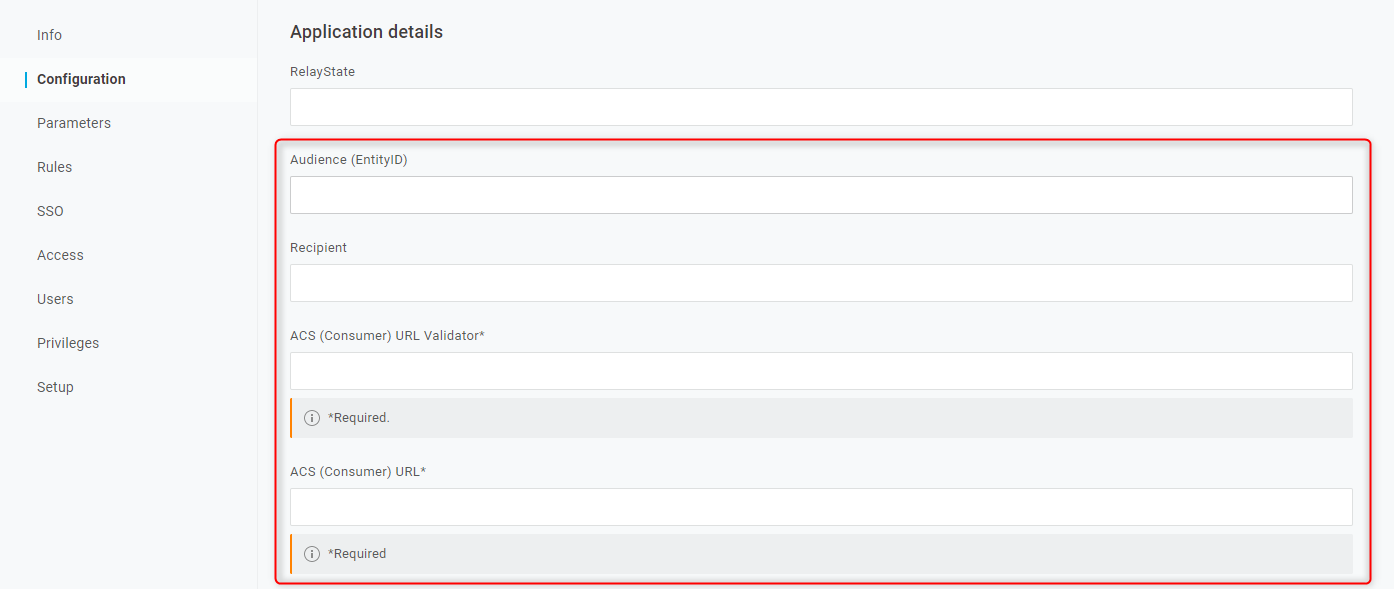The width and height of the screenshot is (1394, 589).
Task: Focus the RelayState text field
Action: click(820, 107)
